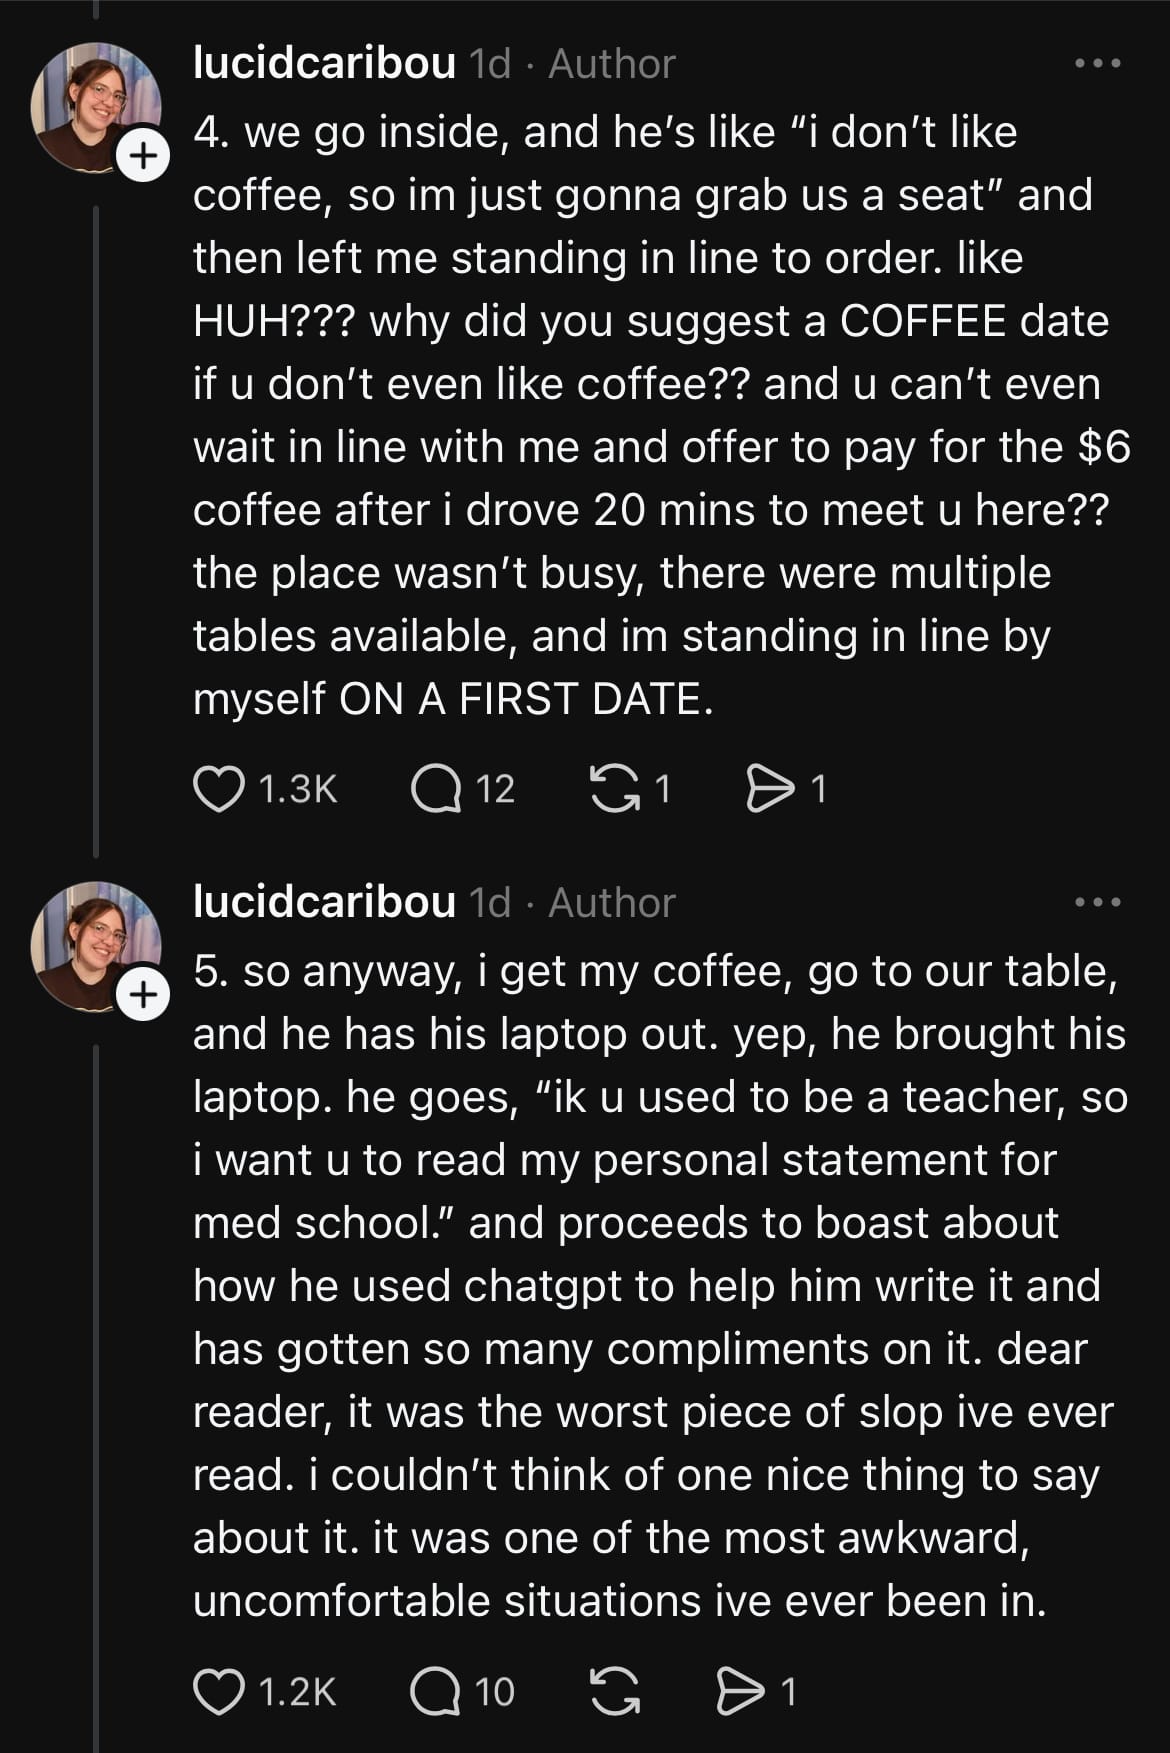Open lucidcaribou profile from second post username
Image resolution: width=1170 pixels, height=1753 pixels.
click(324, 903)
